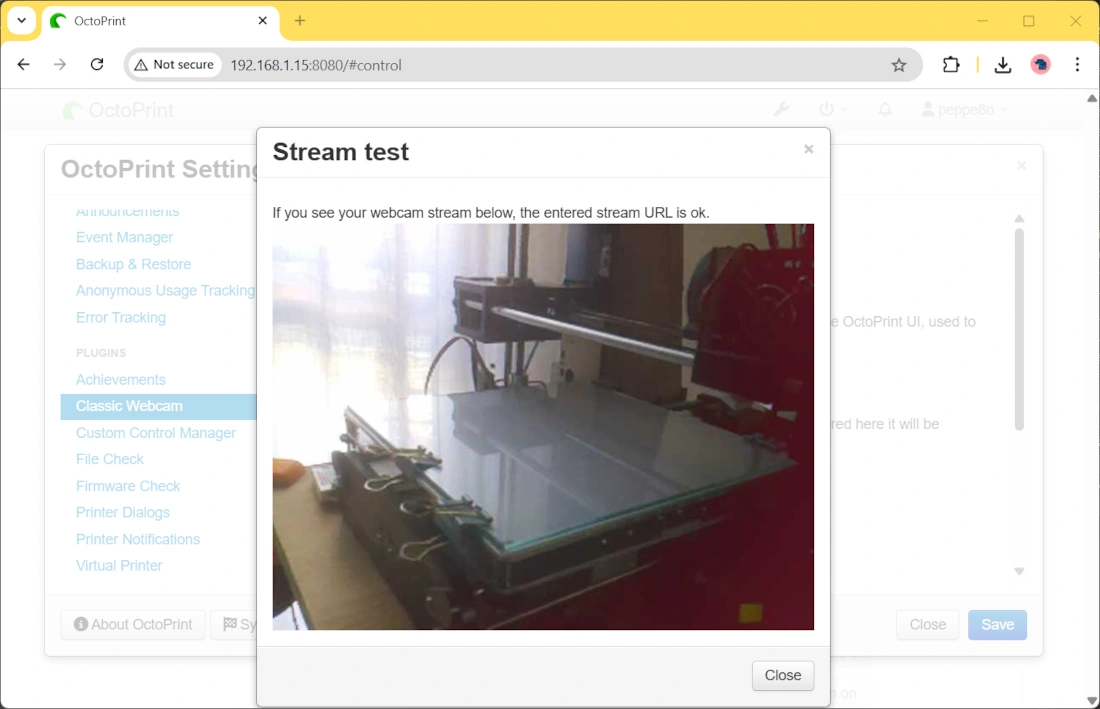Click the settings panel scroll-up arrow
This screenshot has width=1100, height=709.
point(1019,219)
